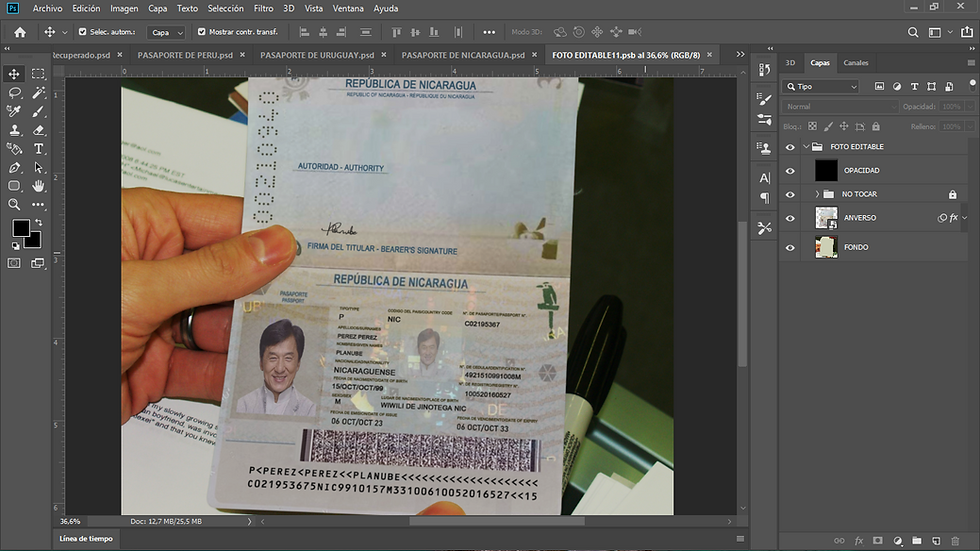Screen dimensions: 980x551
Task: Select the Brush tool
Action: point(38,111)
